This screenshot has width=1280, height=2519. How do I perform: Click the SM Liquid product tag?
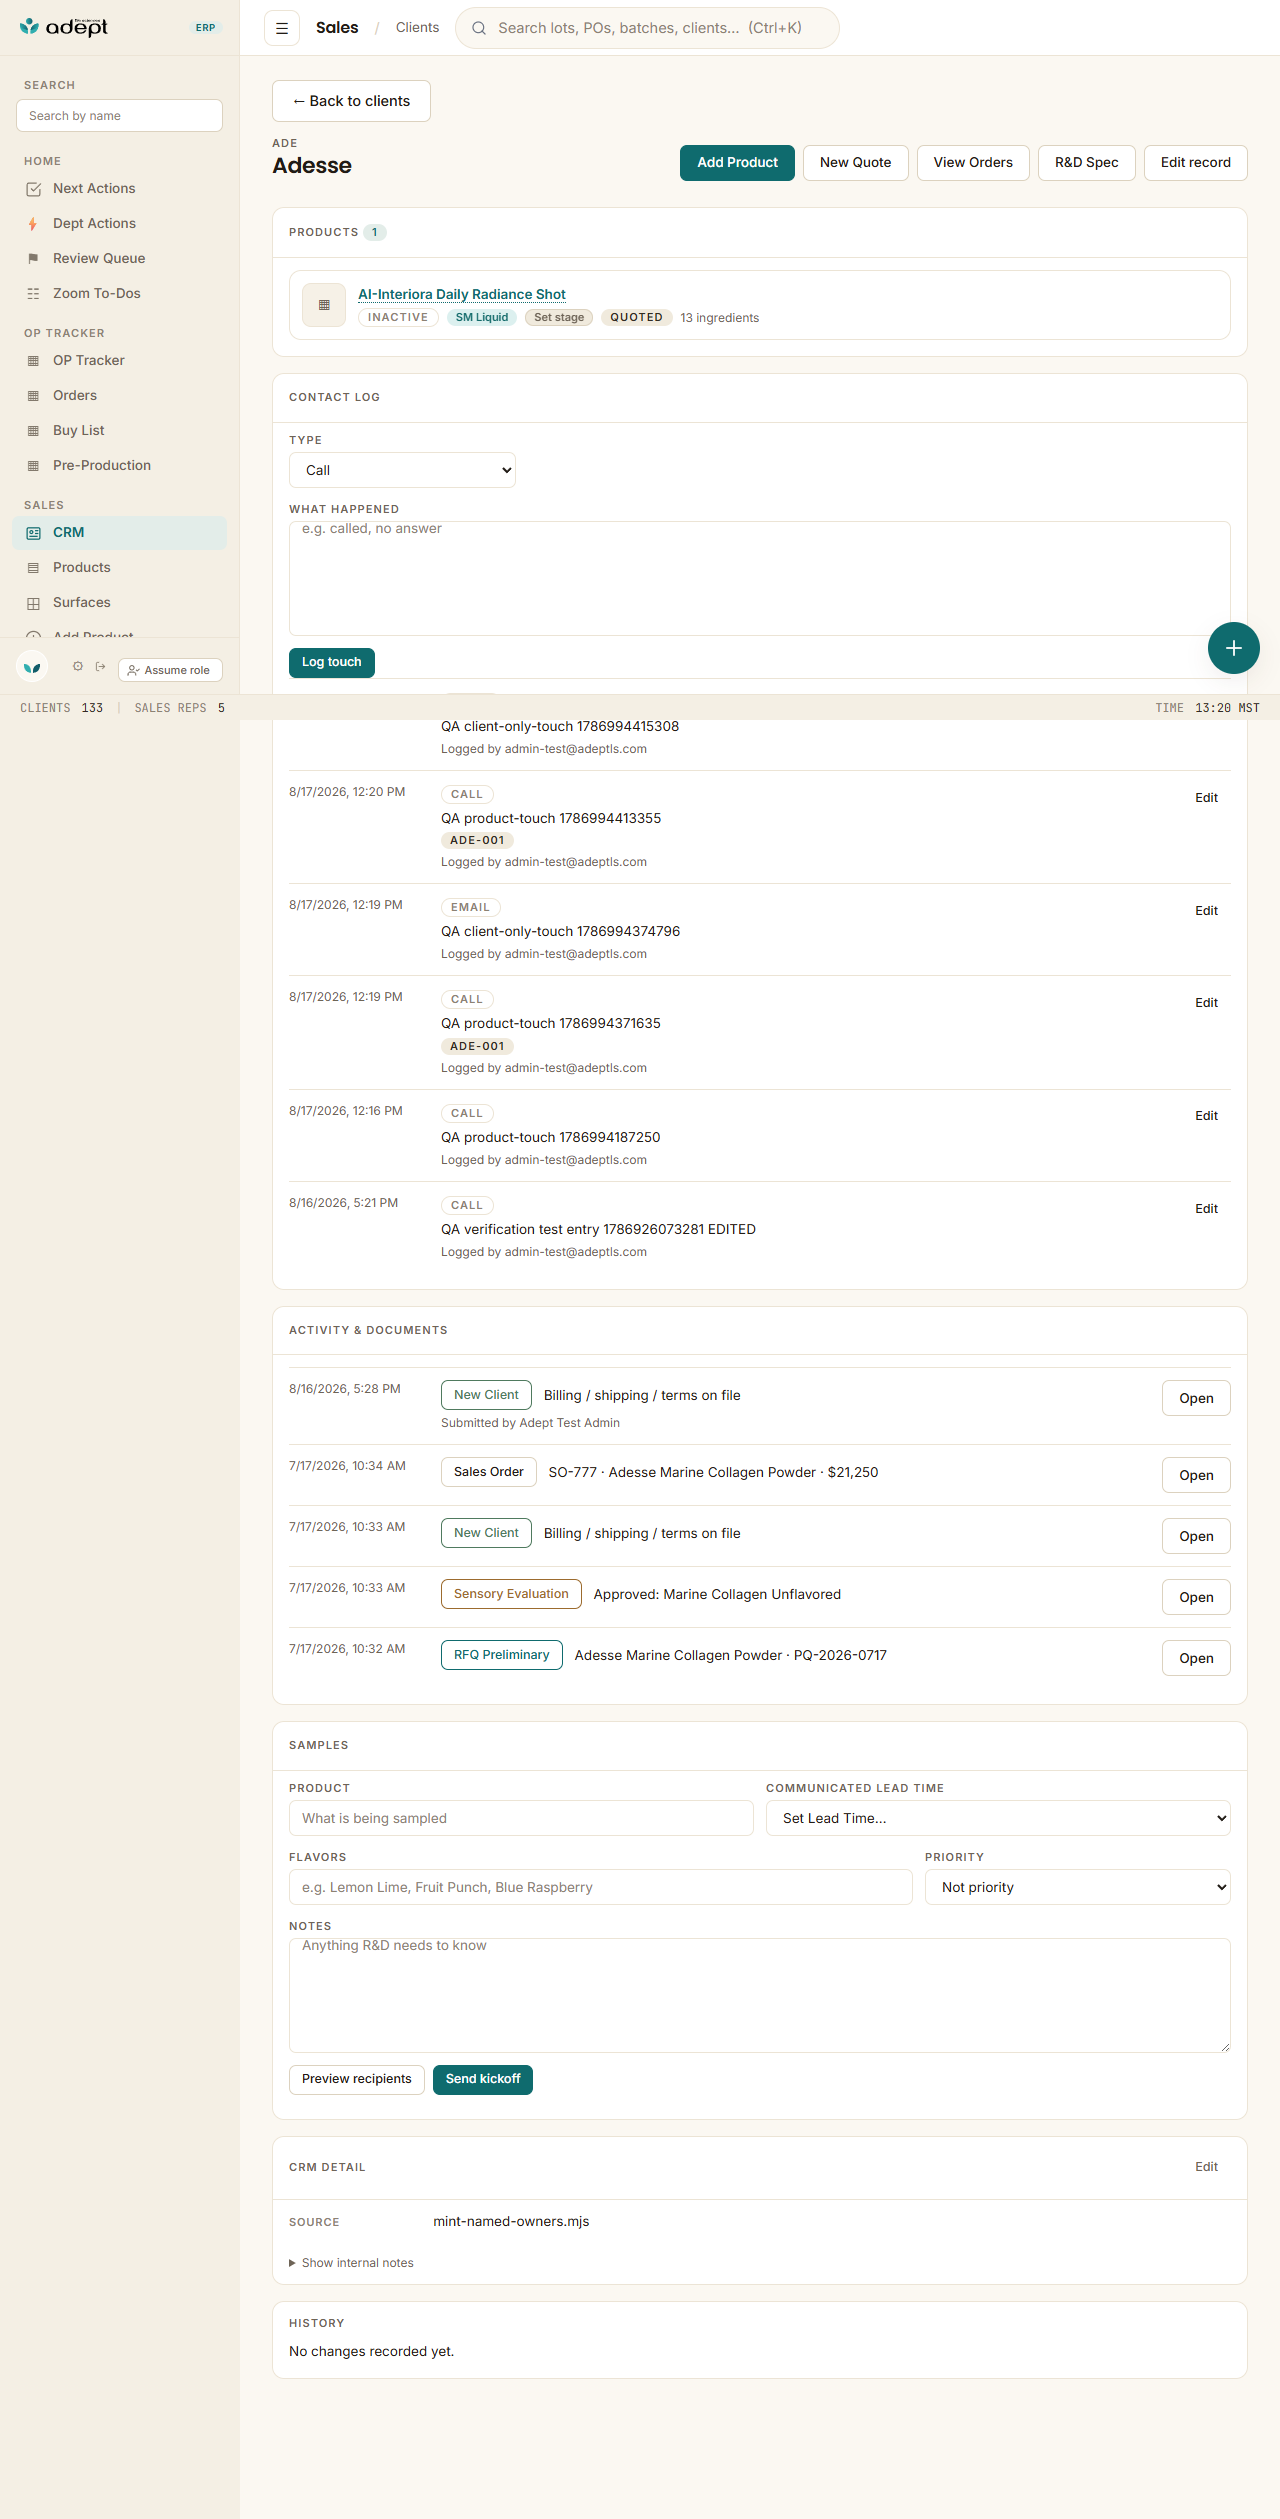[x=482, y=317]
